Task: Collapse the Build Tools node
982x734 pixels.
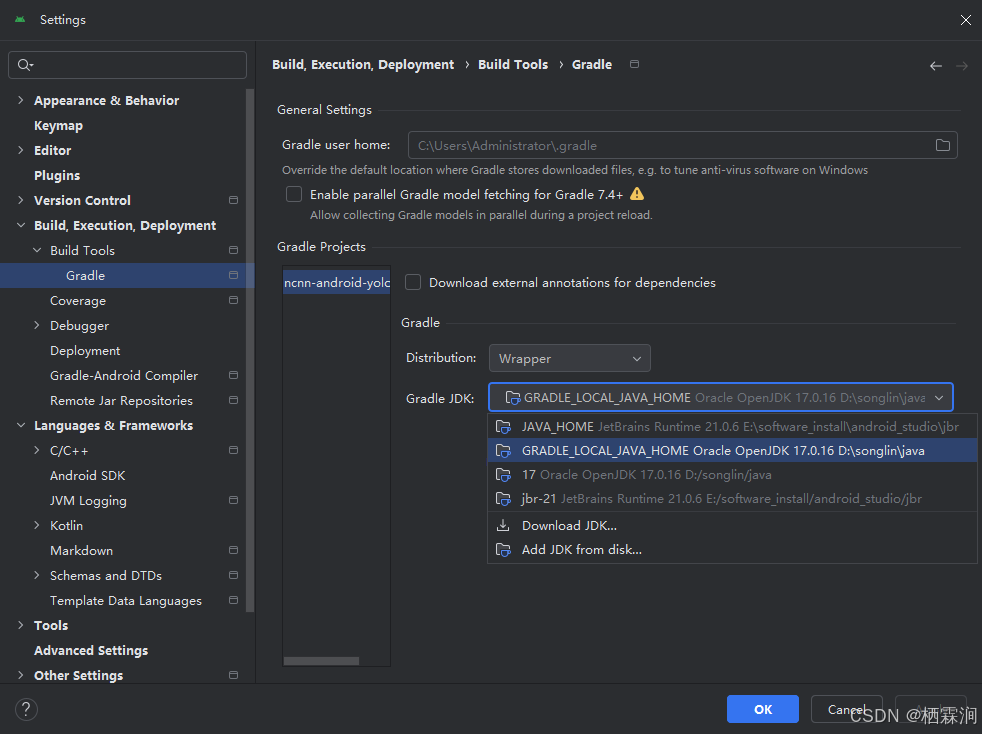Action: pos(37,250)
